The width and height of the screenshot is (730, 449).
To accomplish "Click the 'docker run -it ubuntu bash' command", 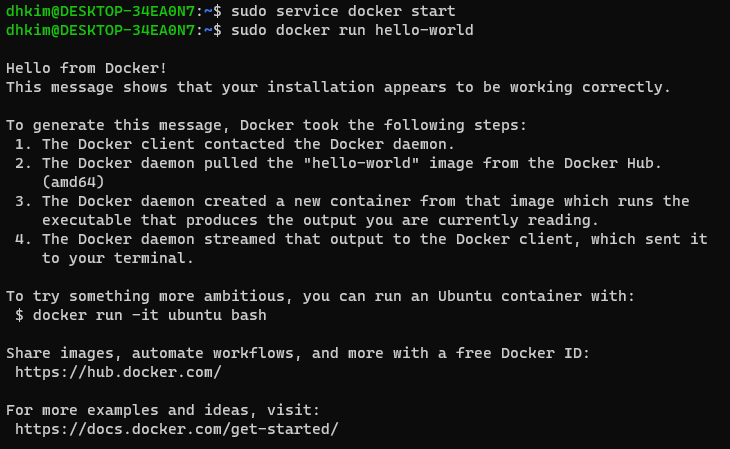I will 149,315.
